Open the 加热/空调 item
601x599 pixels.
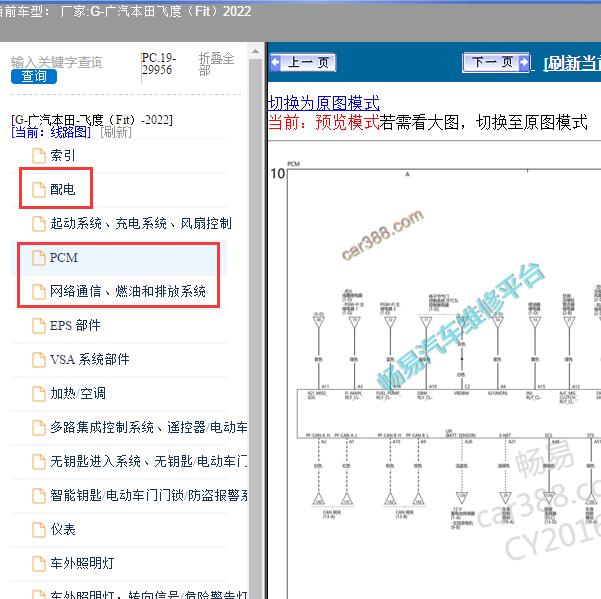[x=78, y=394]
